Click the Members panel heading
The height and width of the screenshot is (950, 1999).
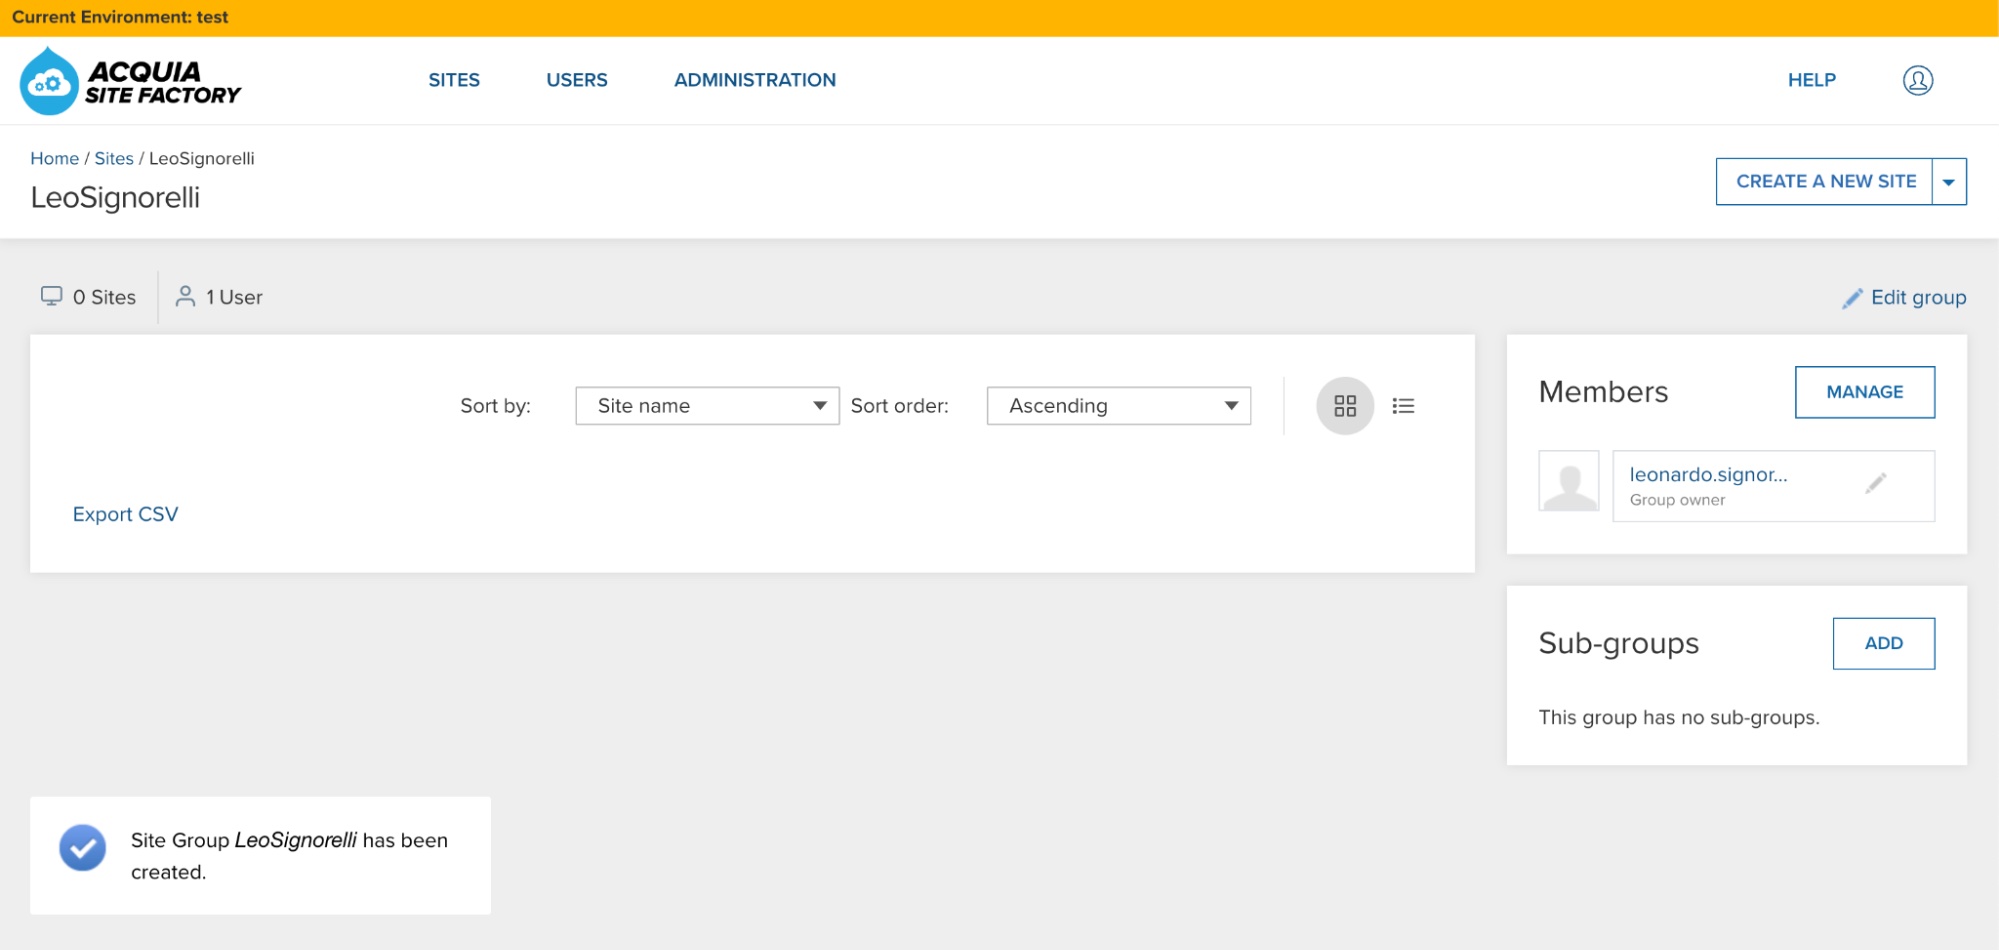tap(1603, 392)
